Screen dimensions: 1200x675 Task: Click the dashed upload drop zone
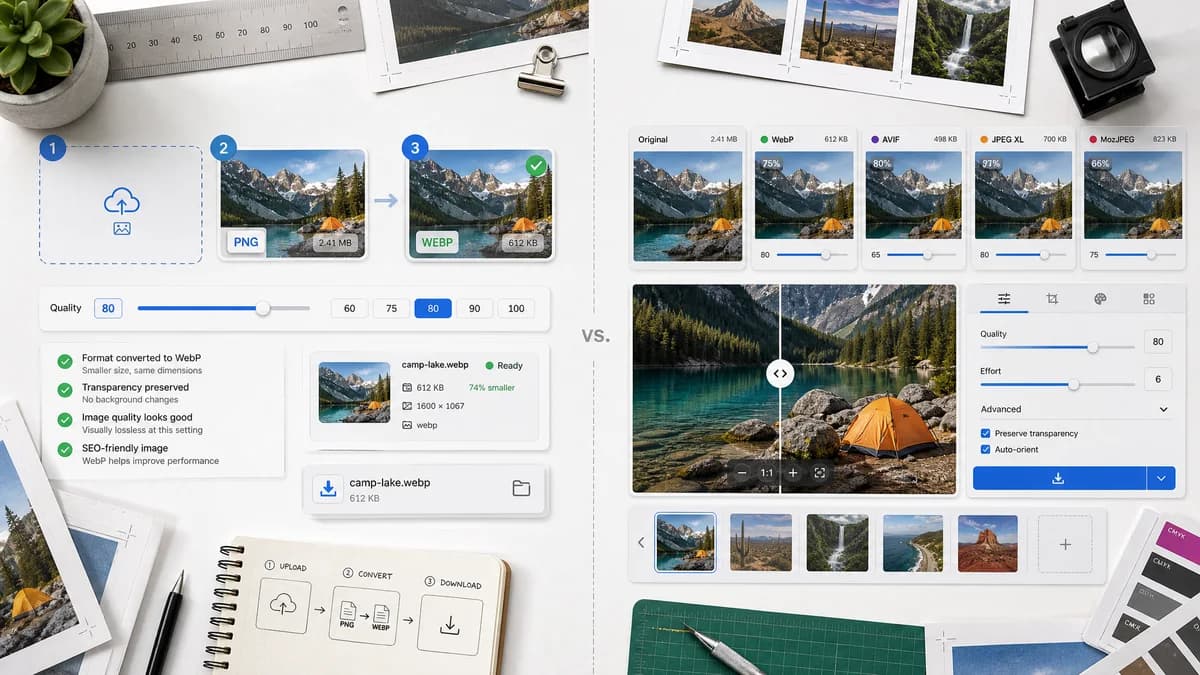[x=121, y=204]
